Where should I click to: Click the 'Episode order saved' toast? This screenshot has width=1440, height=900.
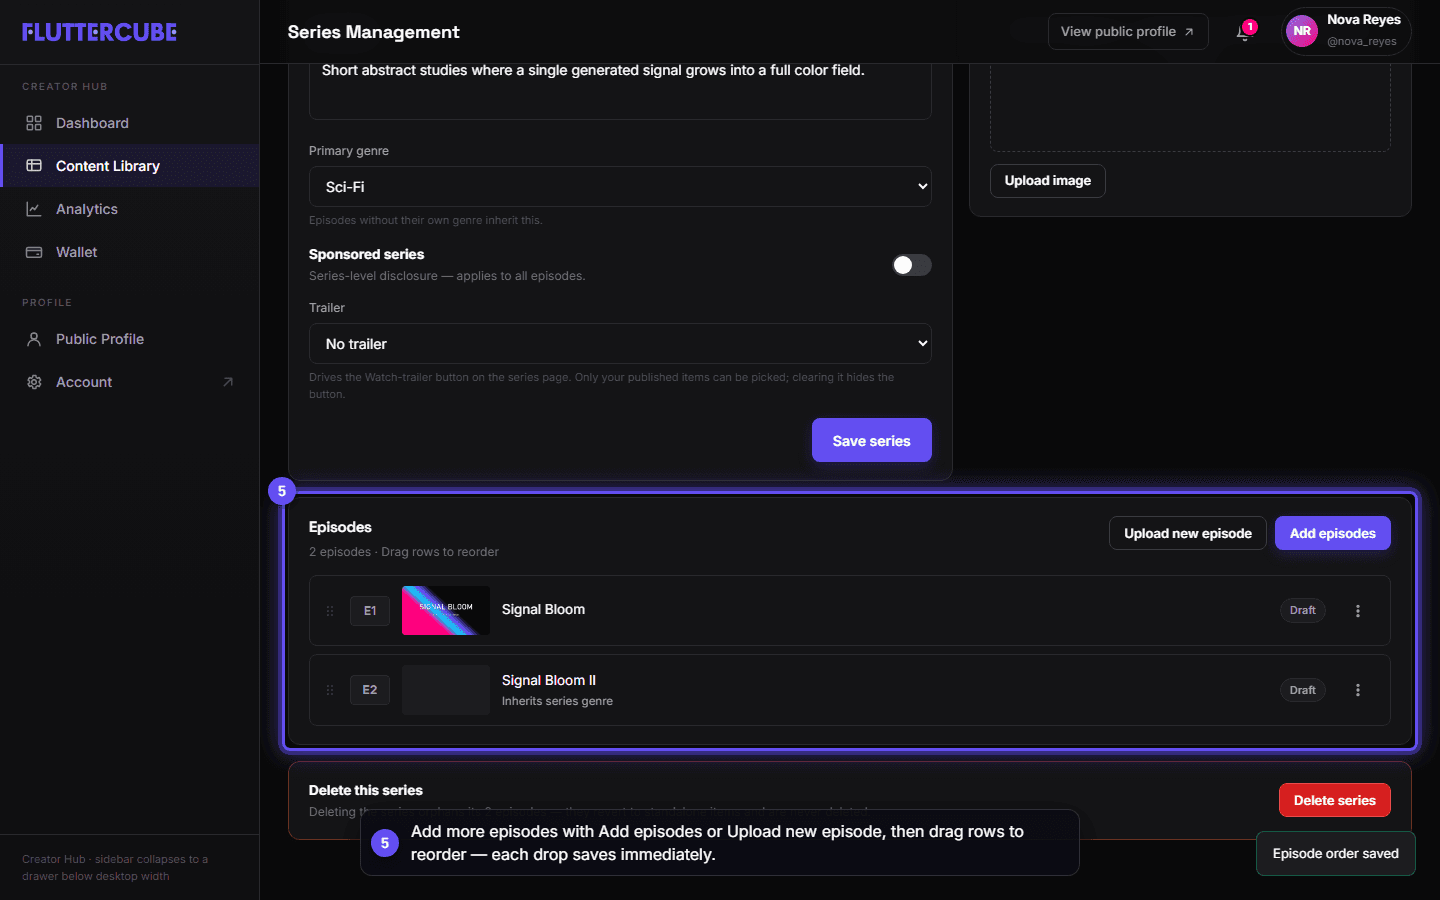(1336, 854)
